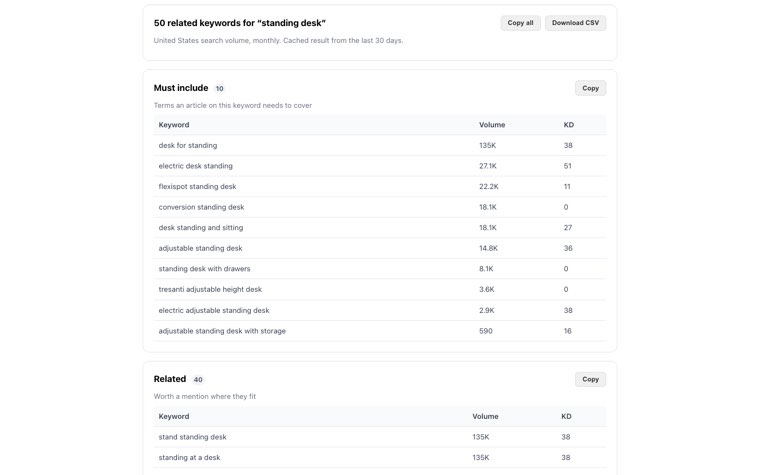Click the 27.1K volume value
The width and height of the screenshot is (760, 475).
tap(488, 166)
